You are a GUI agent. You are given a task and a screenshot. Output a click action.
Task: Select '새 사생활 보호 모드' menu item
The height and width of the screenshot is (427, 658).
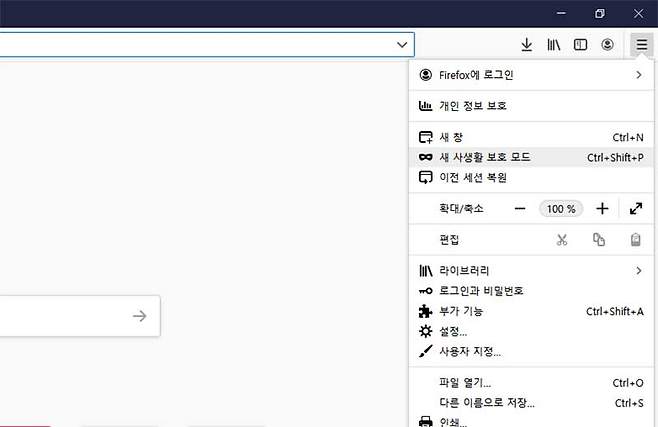pyautogui.click(x=531, y=157)
